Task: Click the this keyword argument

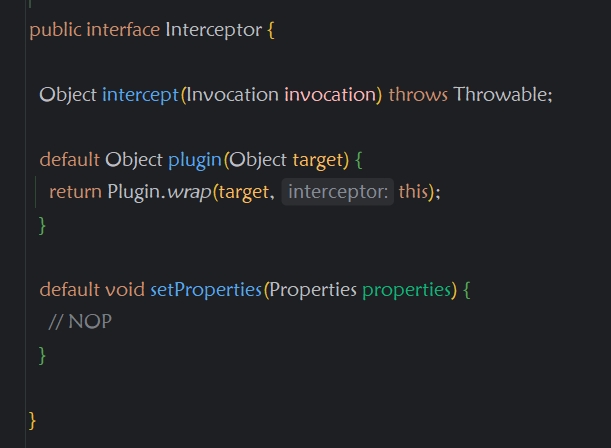Action: tap(414, 191)
